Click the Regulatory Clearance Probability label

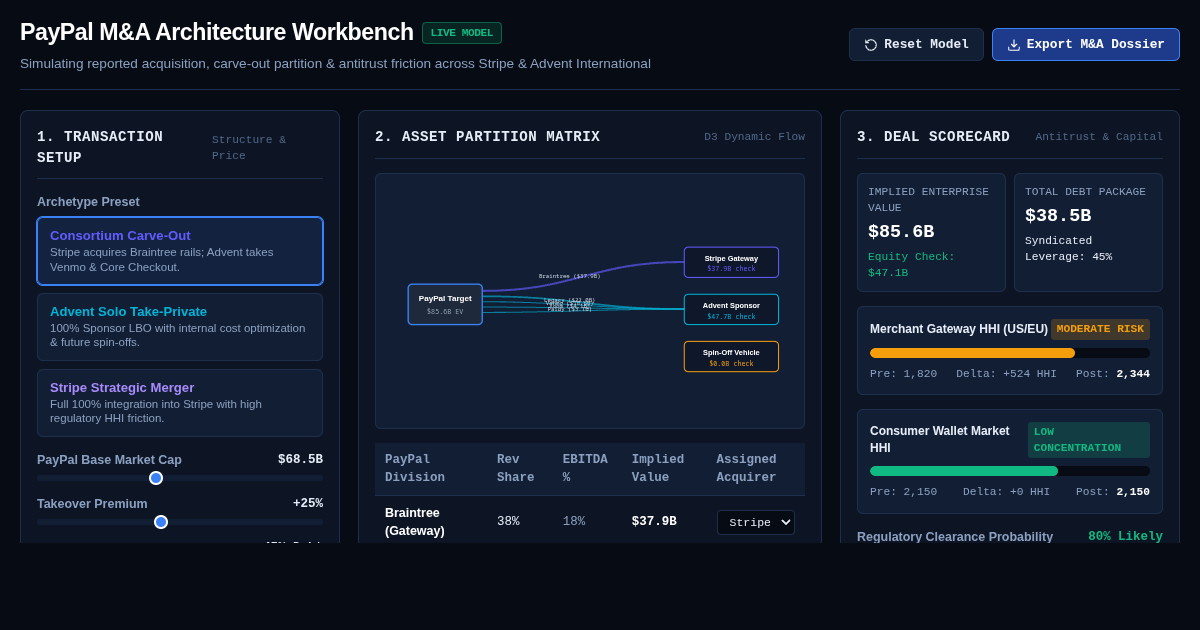(955, 537)
